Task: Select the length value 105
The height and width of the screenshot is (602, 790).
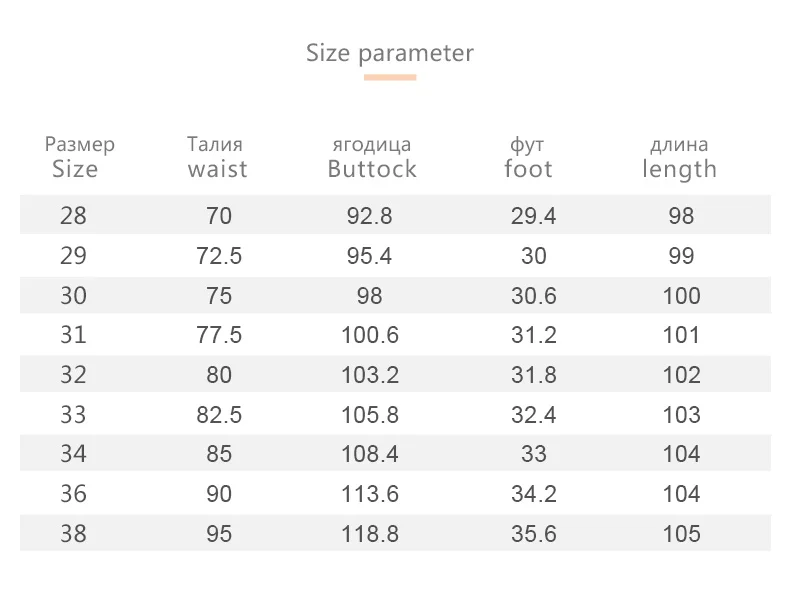Action: (x=681, y=534)
